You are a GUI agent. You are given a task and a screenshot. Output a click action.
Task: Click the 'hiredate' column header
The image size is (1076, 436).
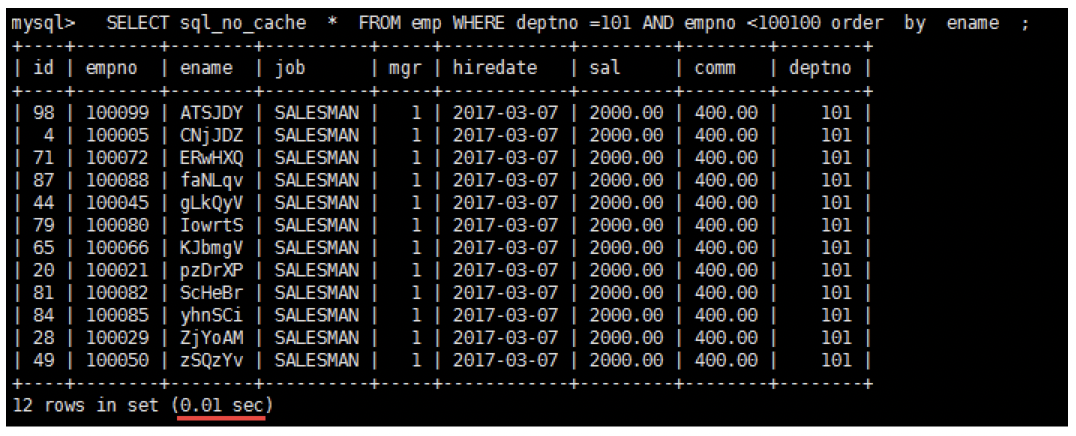pos(495,68)
